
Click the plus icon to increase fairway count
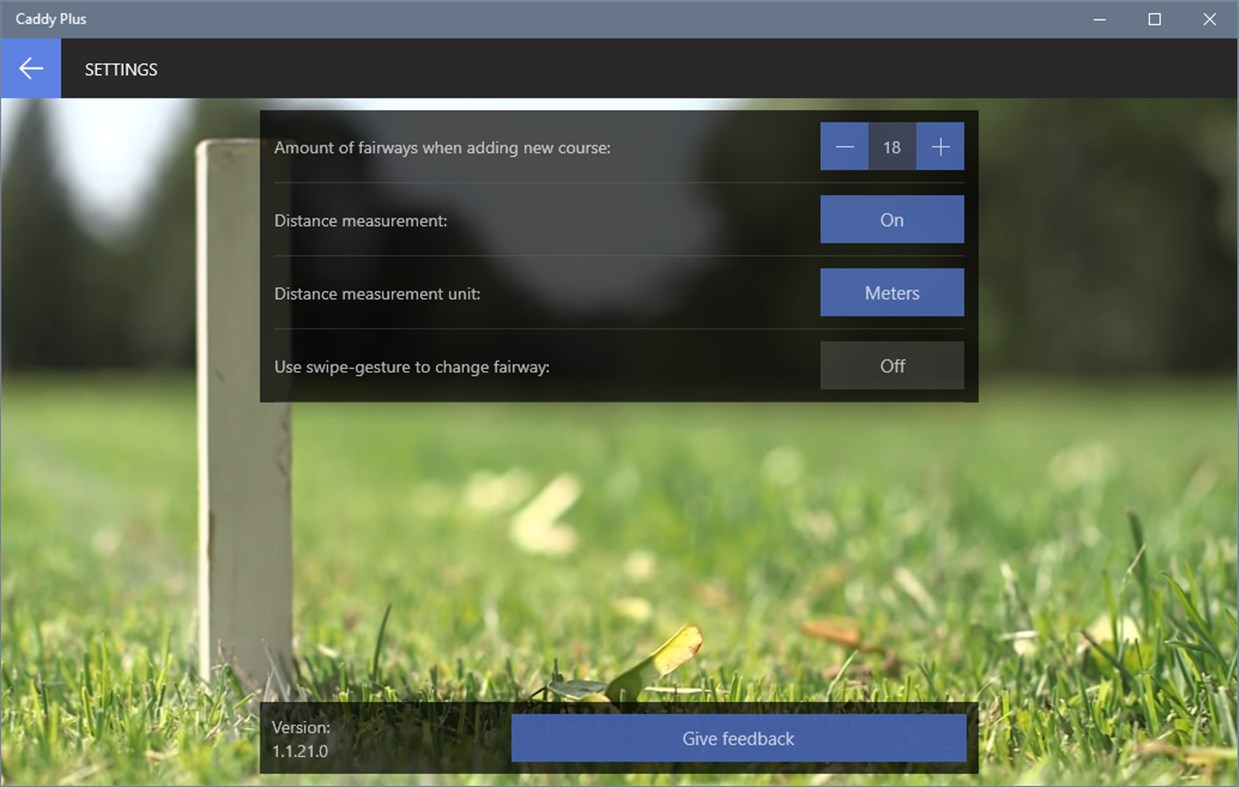tap(939, 146)
